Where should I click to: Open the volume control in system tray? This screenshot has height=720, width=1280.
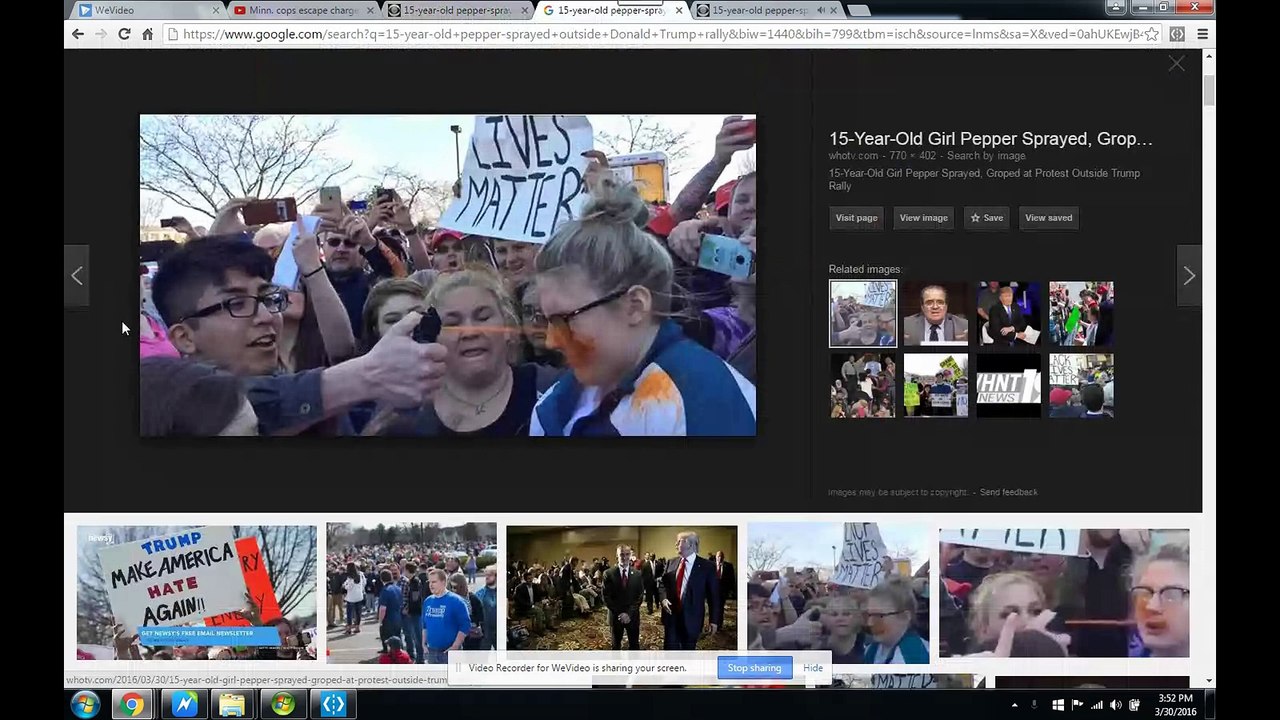click(x=1116, y=706)
